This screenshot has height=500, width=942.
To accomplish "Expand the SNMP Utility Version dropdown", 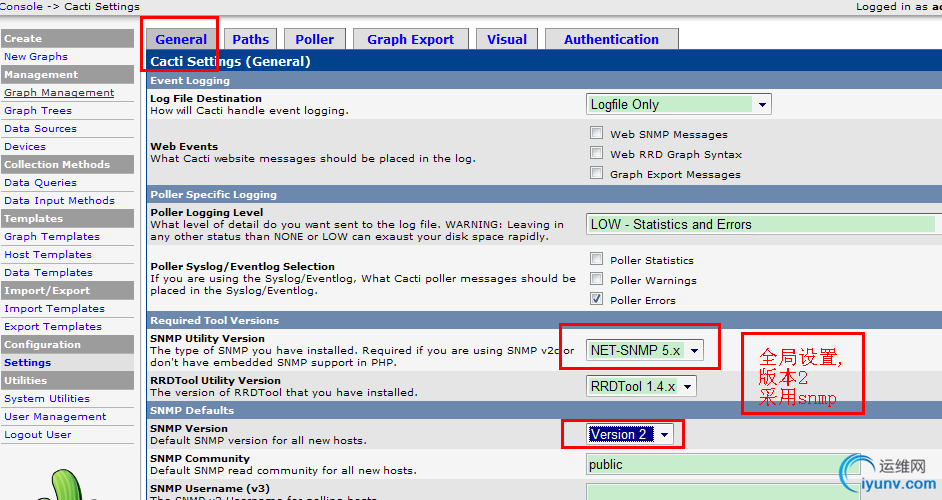I will [644, 350].
